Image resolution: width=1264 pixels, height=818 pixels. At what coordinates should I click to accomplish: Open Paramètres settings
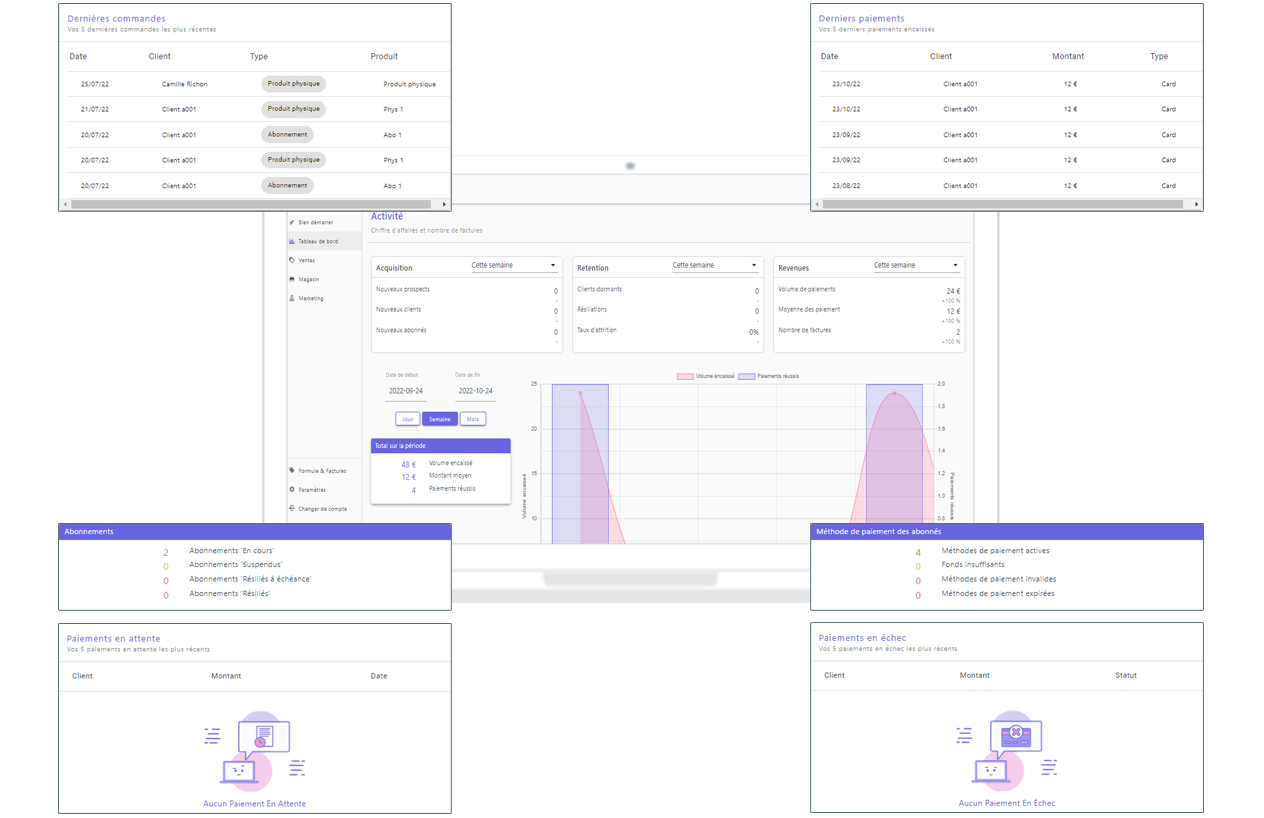[311, 489]
